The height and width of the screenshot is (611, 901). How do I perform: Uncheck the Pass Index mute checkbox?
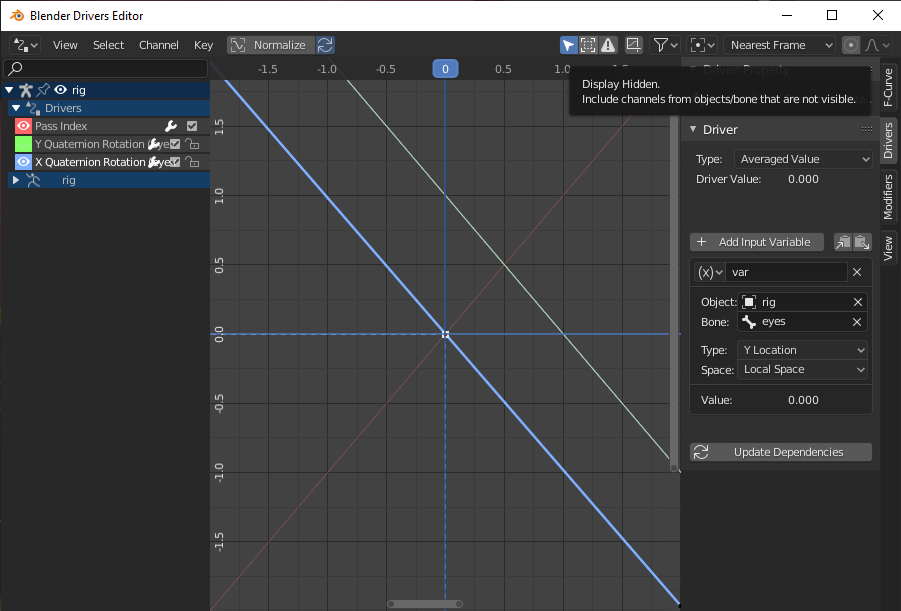coord(192,126)
